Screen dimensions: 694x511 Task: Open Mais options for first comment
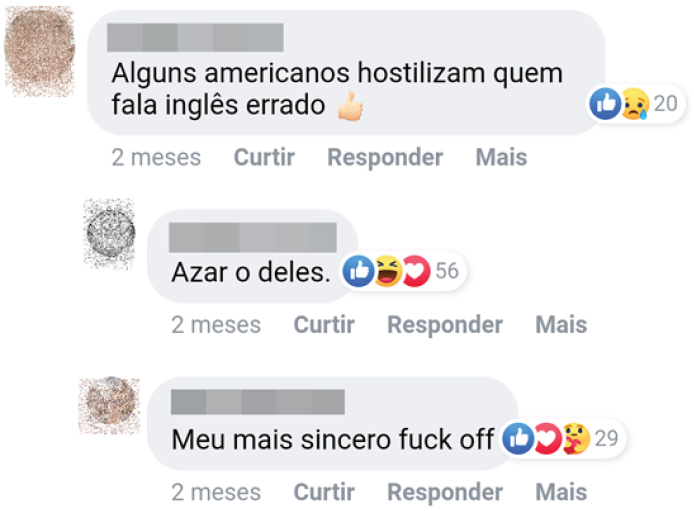coord(501,157)
